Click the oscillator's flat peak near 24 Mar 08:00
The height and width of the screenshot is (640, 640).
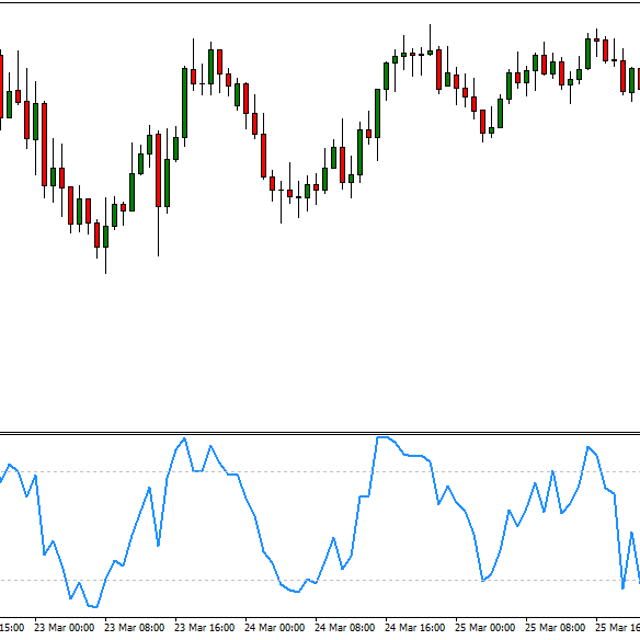(383, 438)
